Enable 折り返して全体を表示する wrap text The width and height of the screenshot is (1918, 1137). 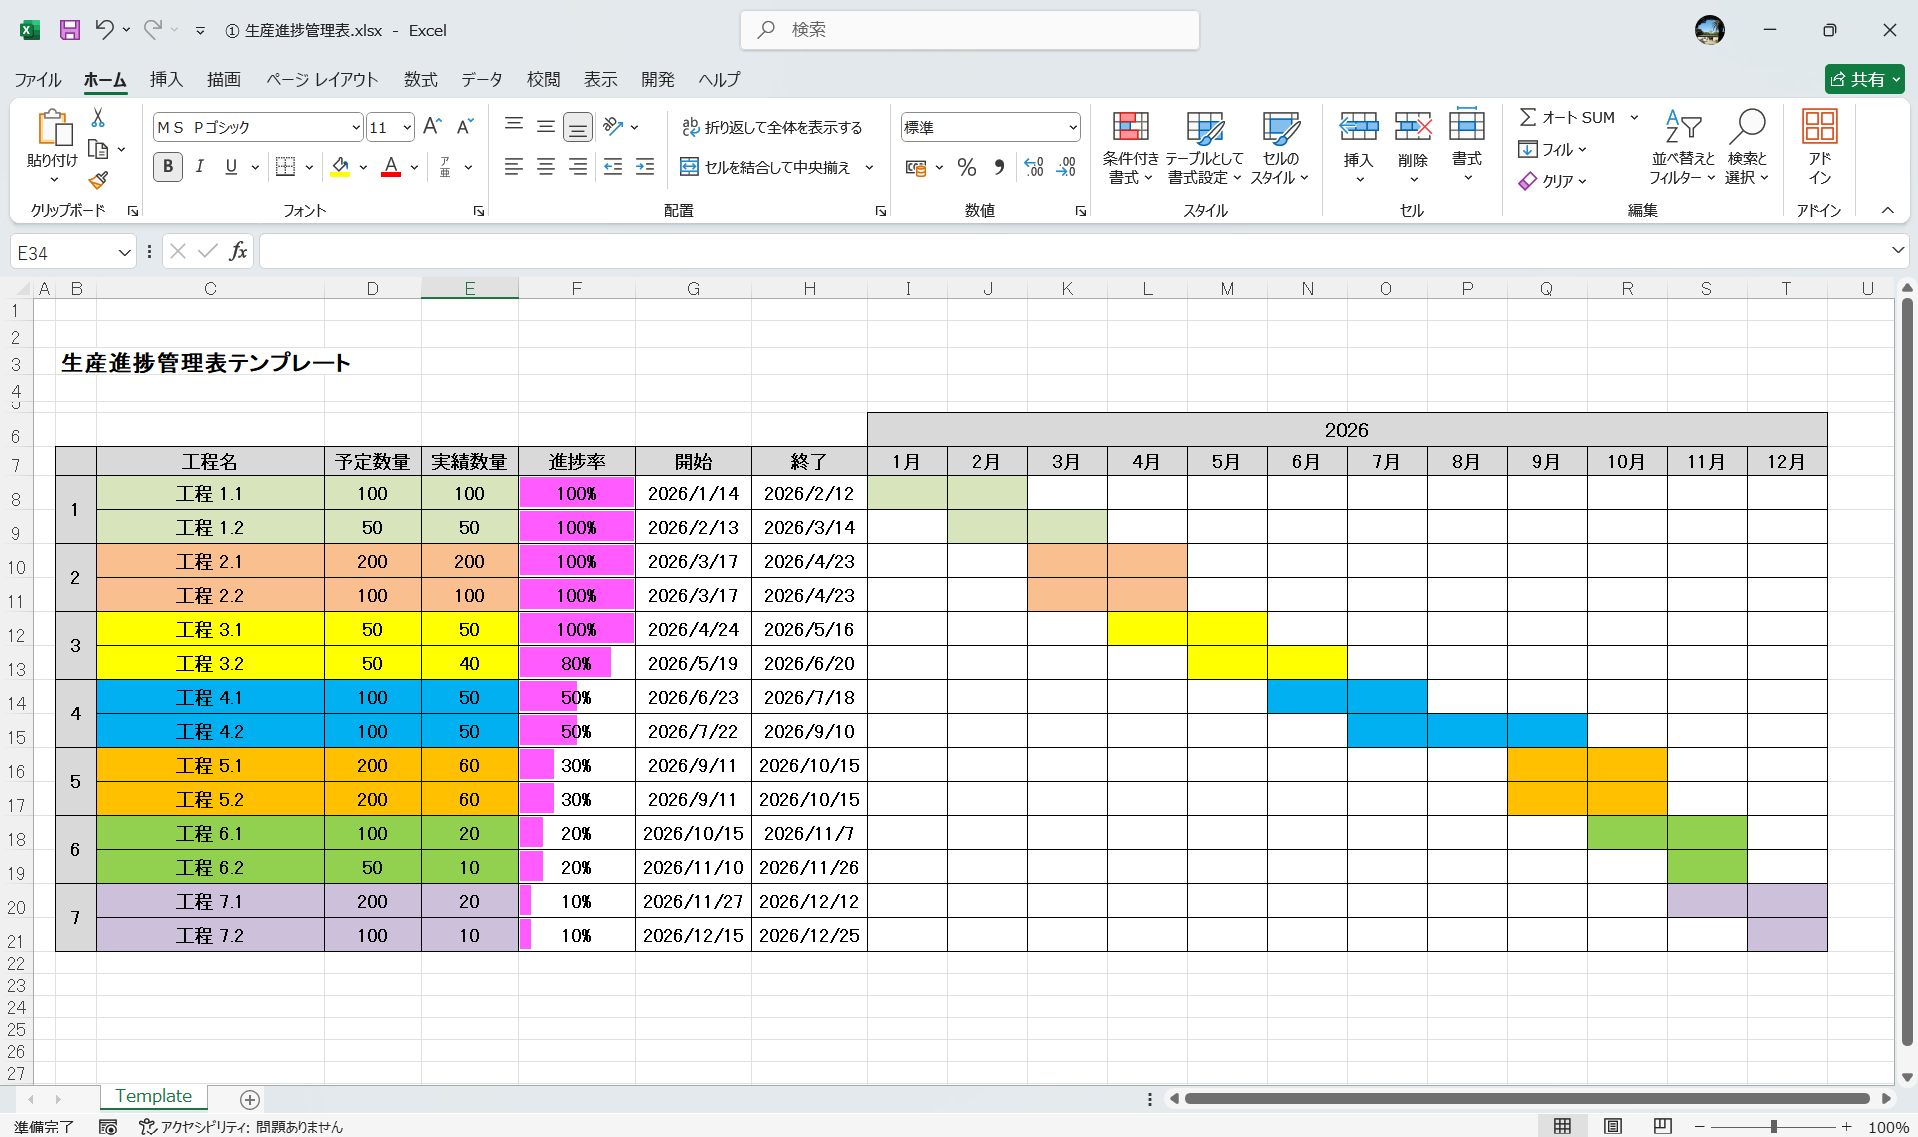tap(773, 127)
